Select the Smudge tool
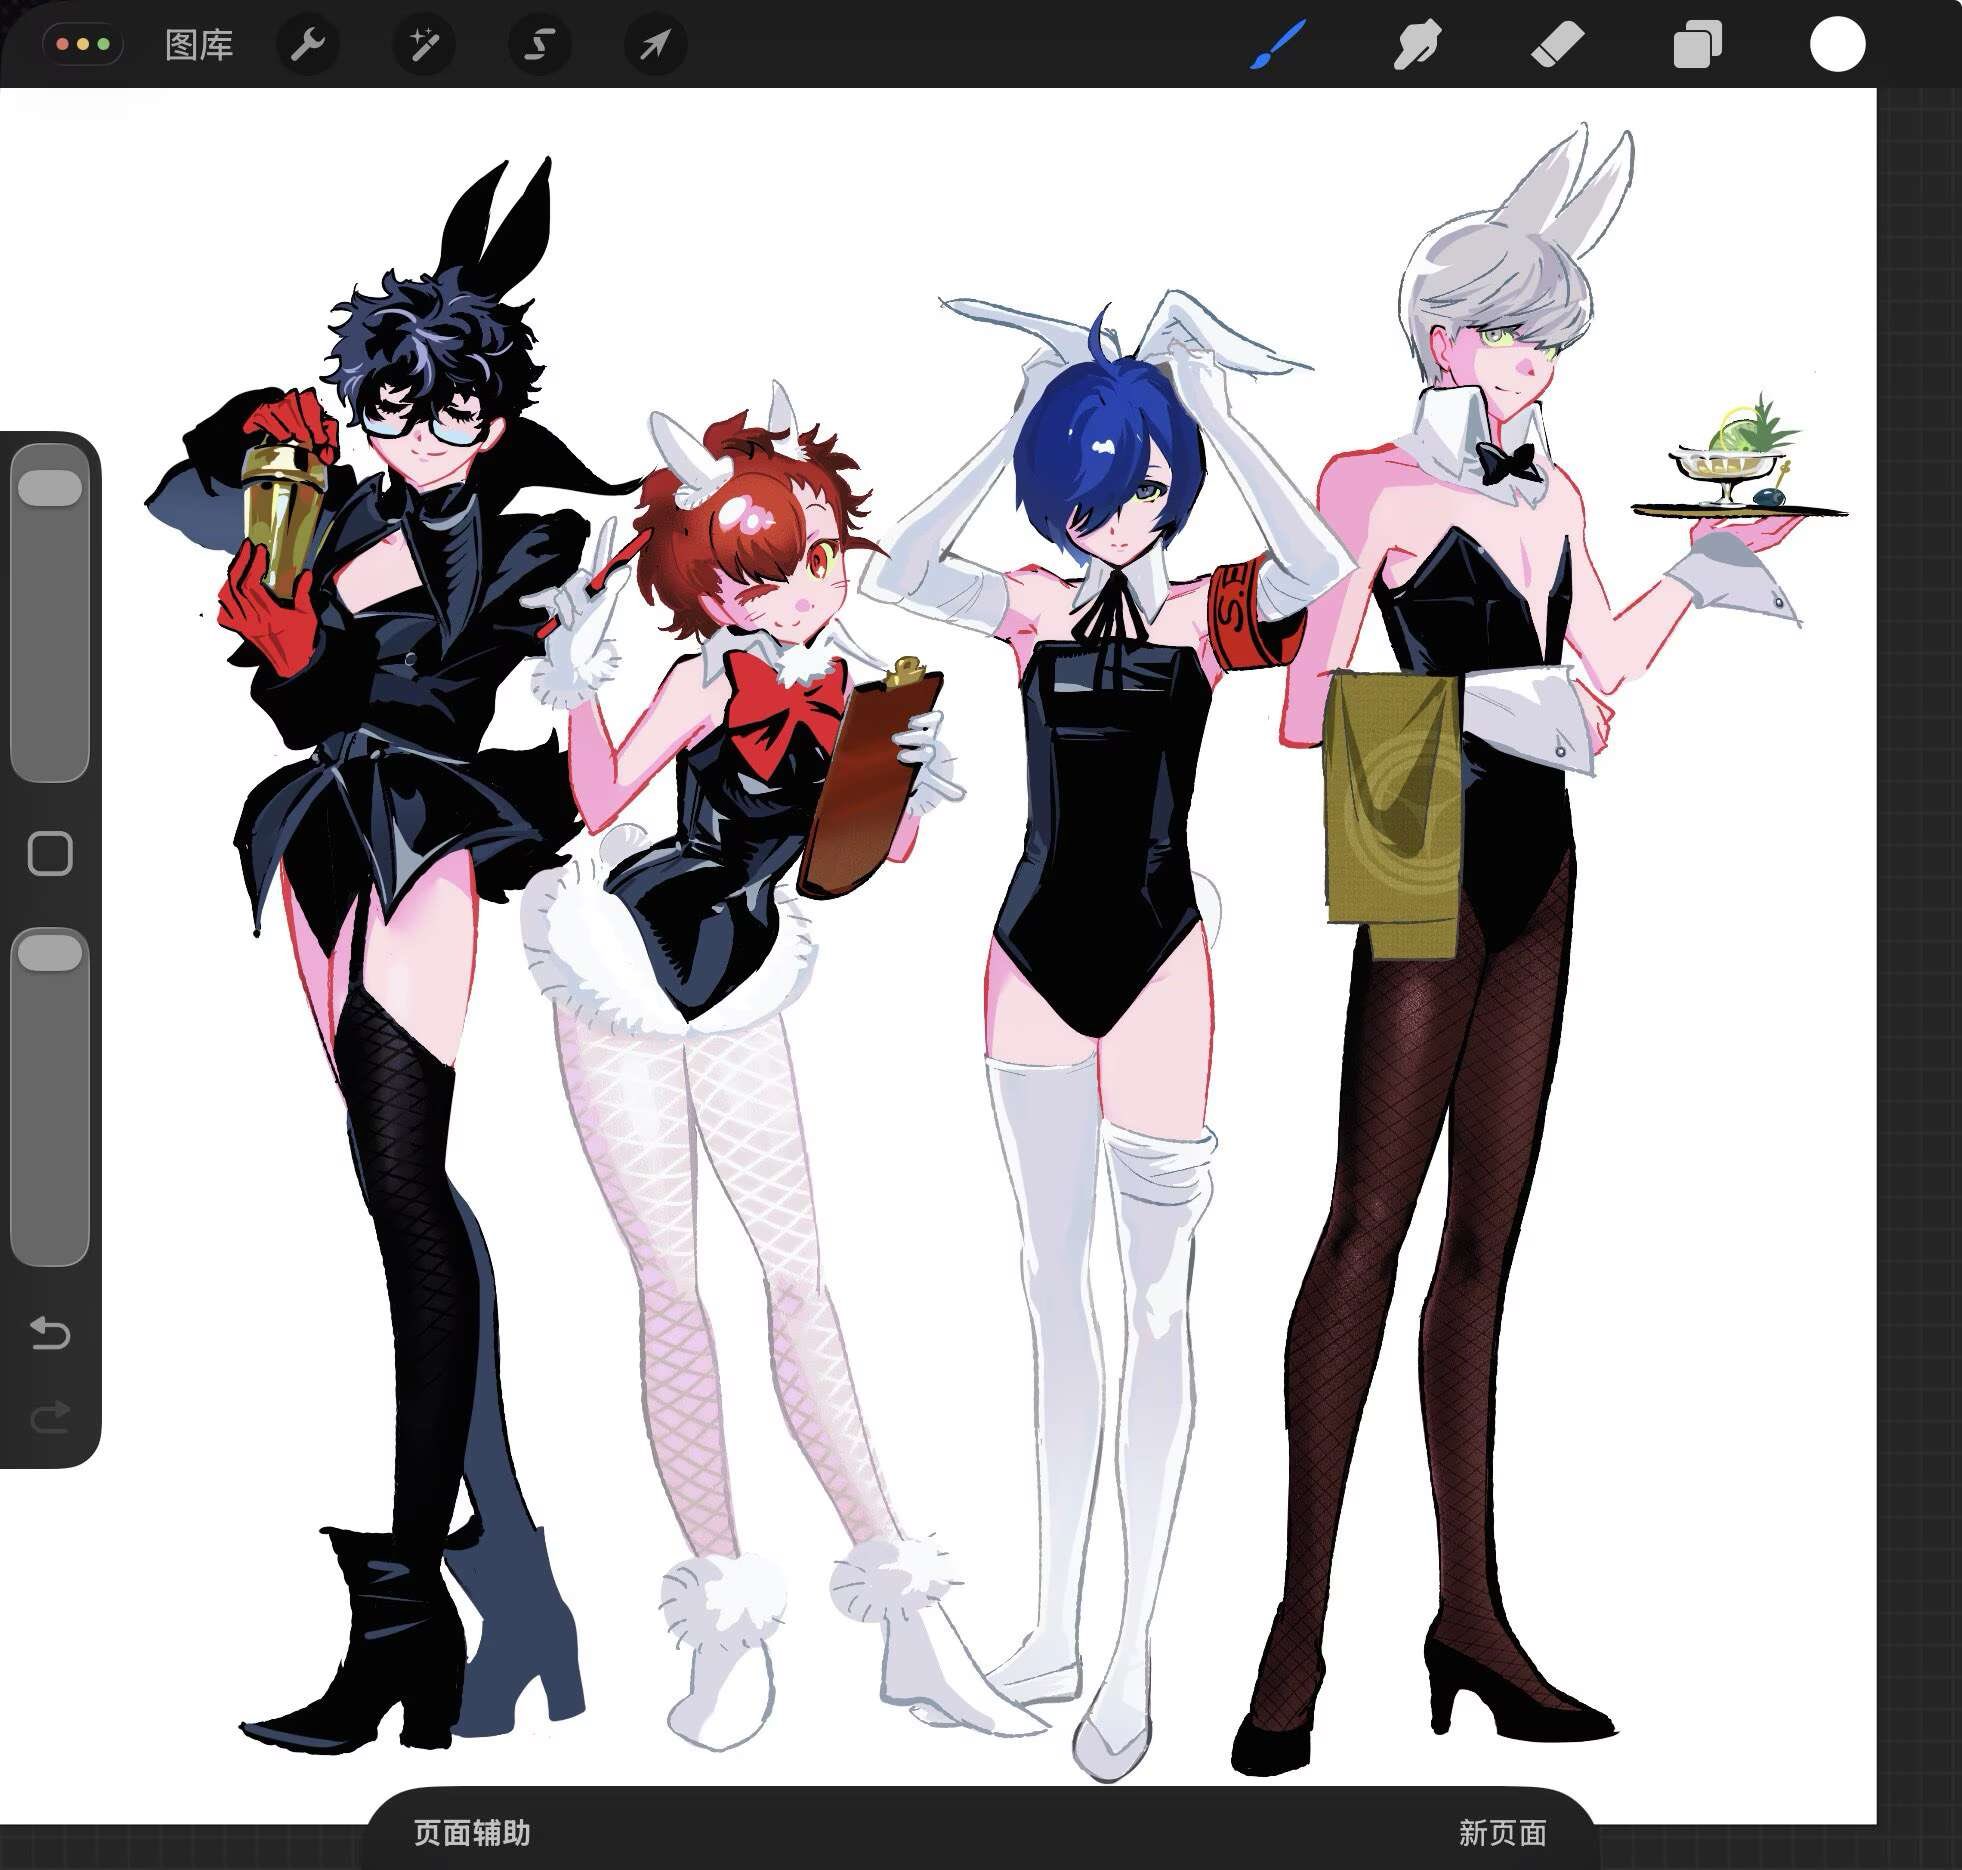 pyautogui.click(x=1417, y=46)
